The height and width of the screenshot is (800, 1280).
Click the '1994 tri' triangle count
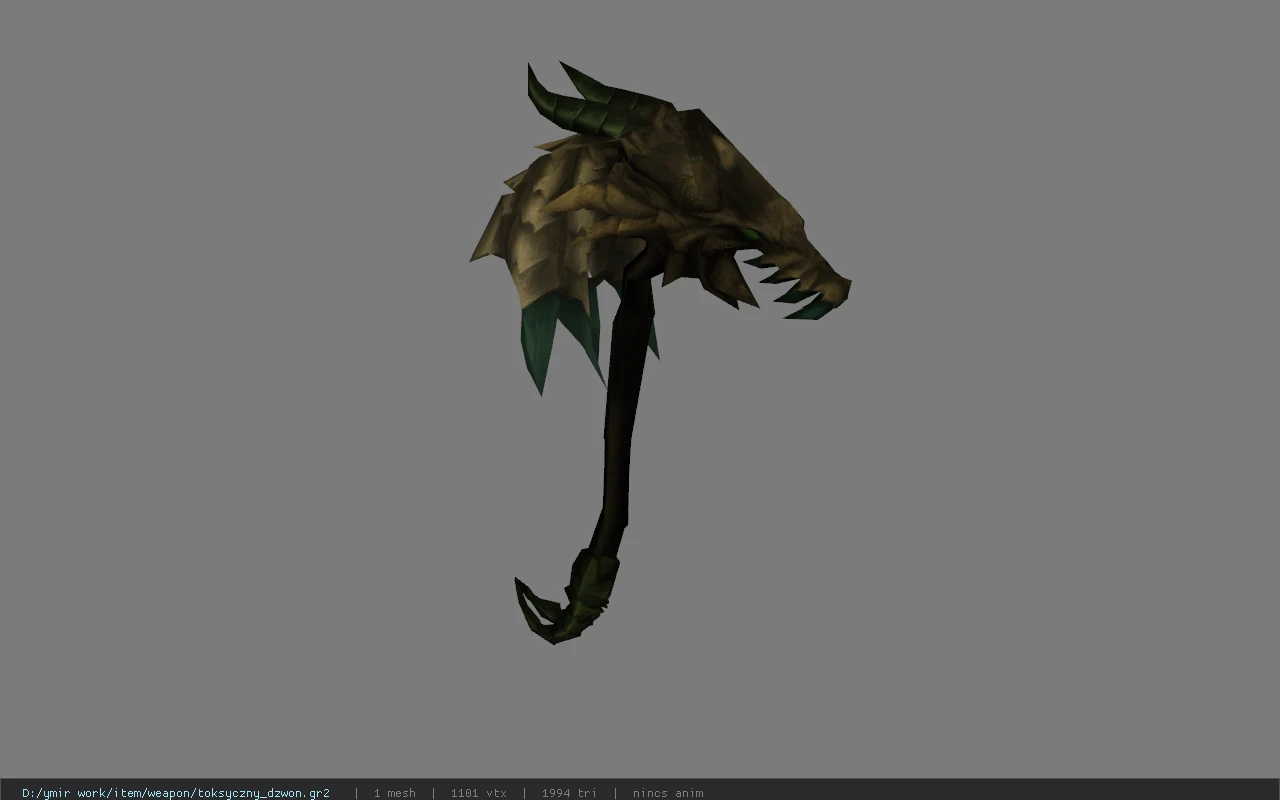tap(569, 793)
